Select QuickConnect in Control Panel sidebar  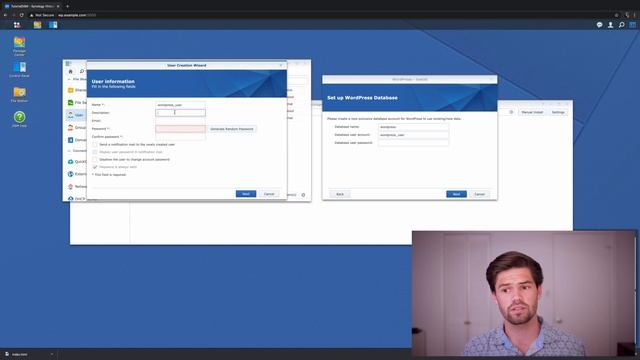(76, 162)
